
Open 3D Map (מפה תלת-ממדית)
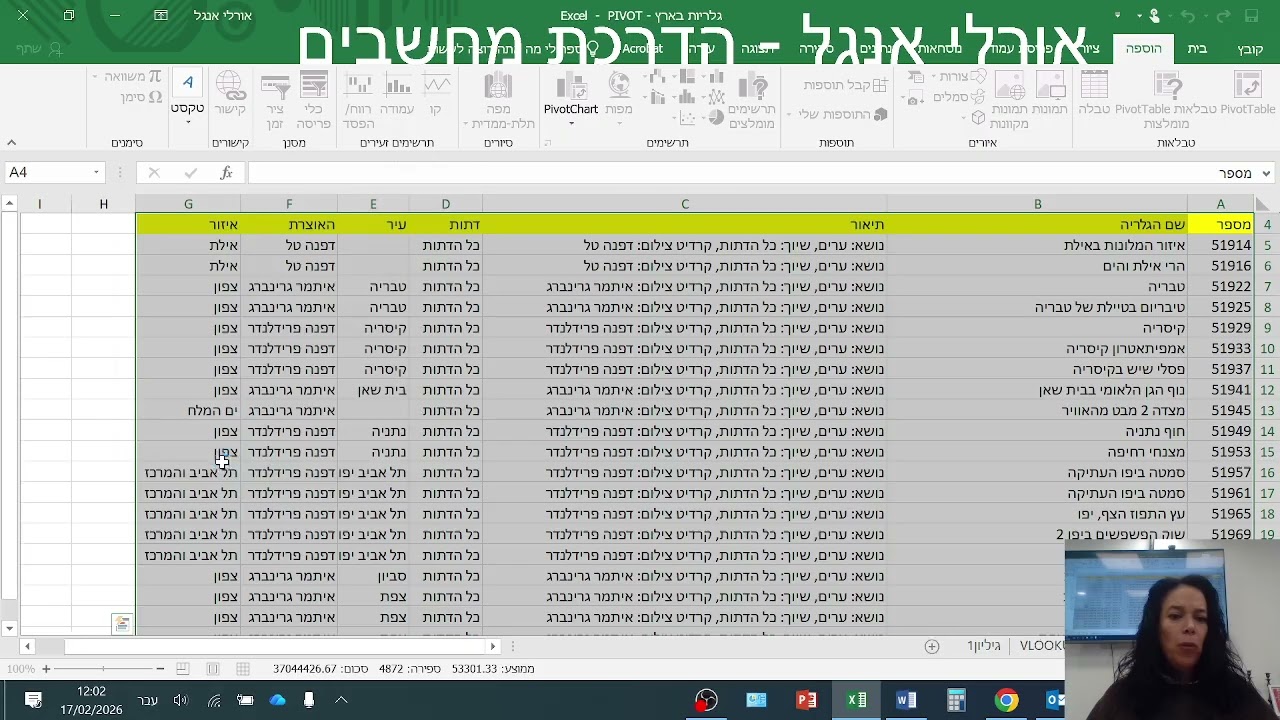click(x=498, y=100)
